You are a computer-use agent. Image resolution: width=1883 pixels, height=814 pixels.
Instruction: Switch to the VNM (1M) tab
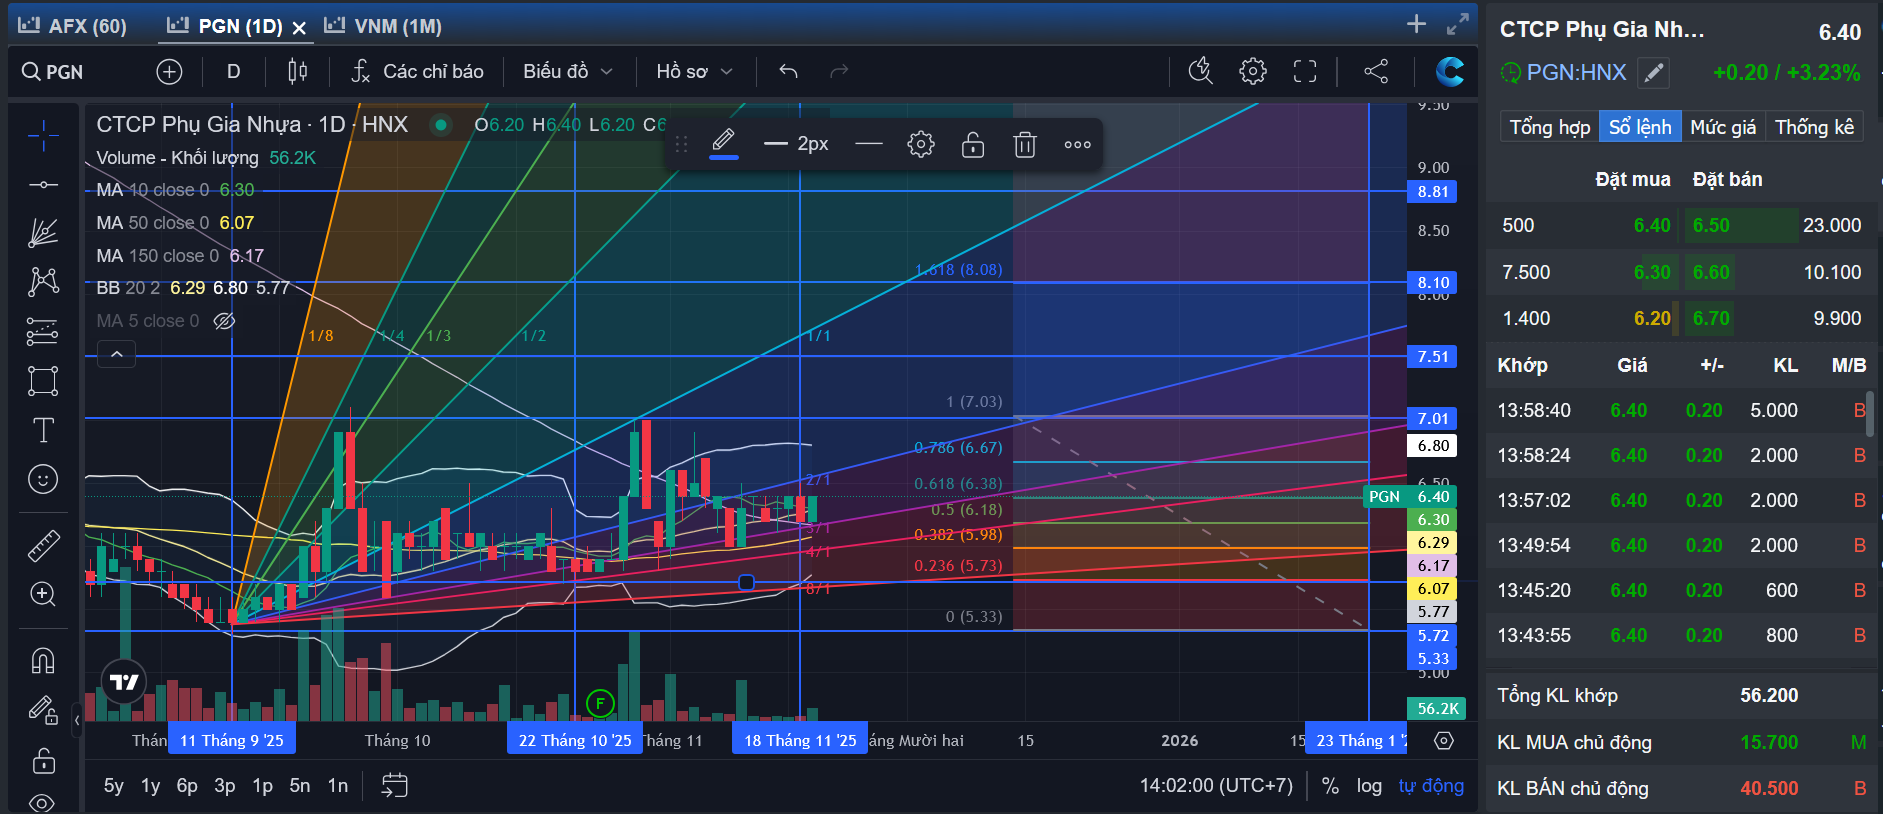pyautogui.click(x=383, y=26)
